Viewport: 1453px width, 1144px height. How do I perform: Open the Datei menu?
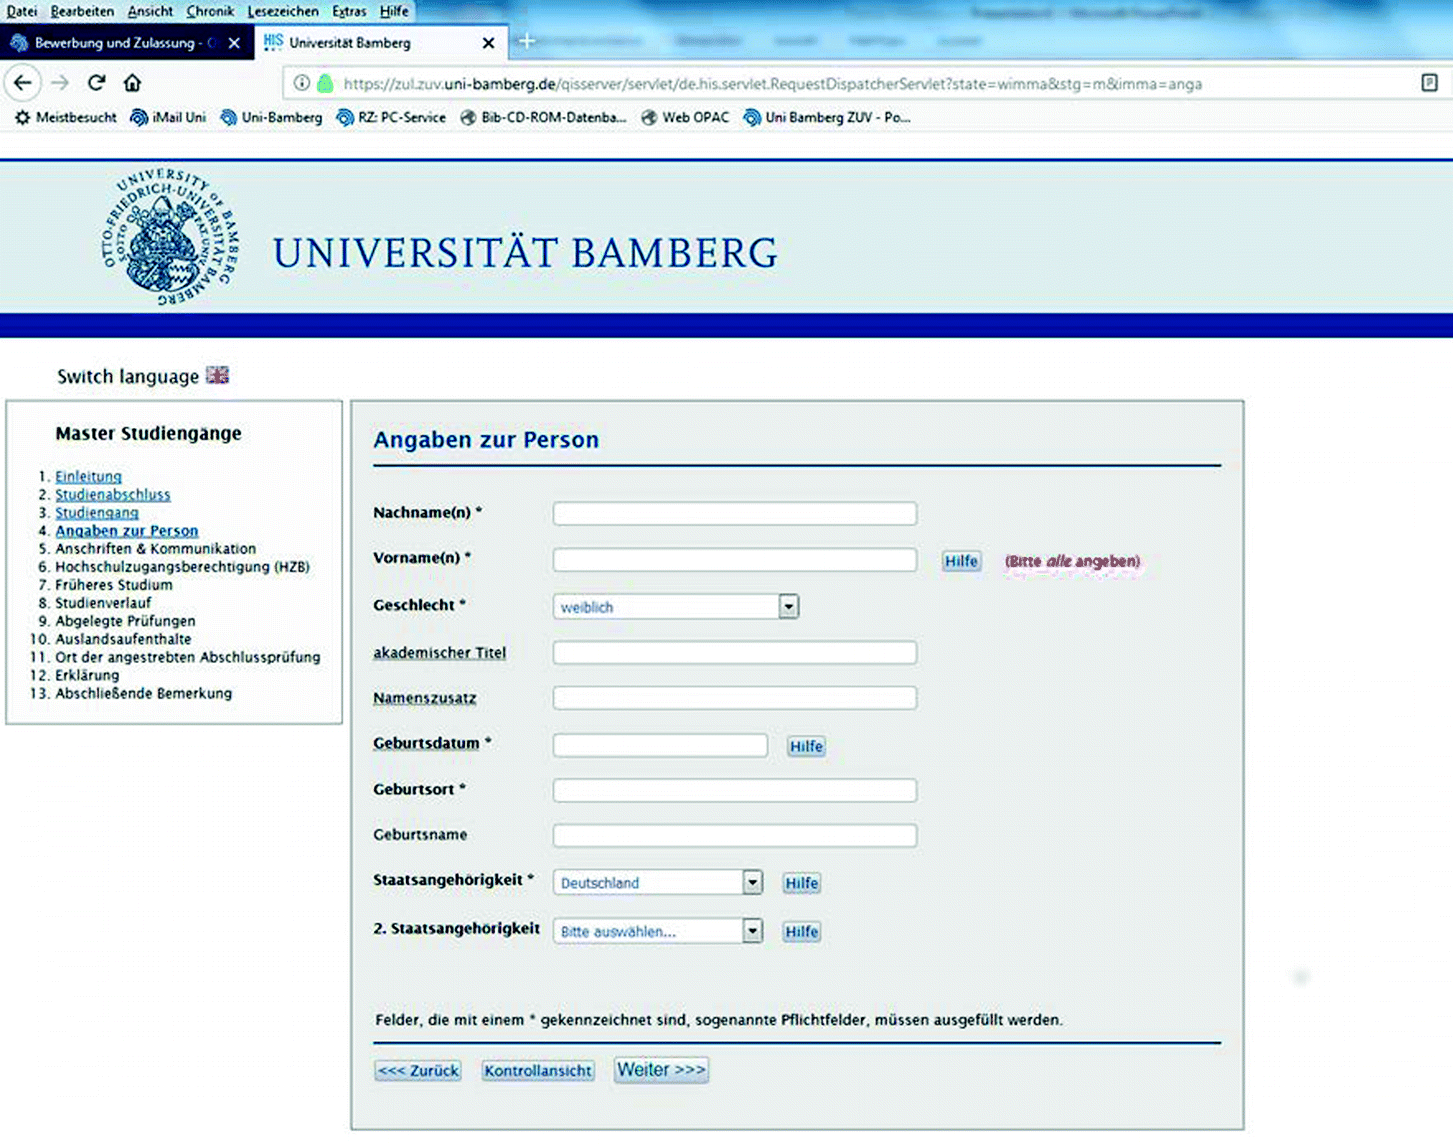(22, 11)
